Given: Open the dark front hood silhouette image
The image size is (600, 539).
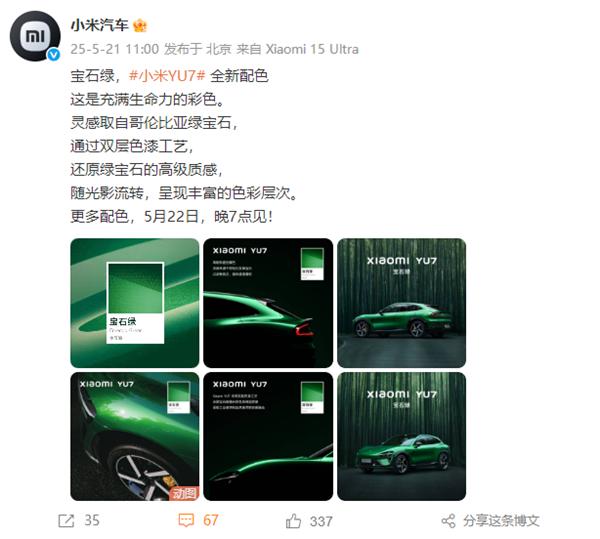Looking at the screenshot, I should (x=268, y=436).
